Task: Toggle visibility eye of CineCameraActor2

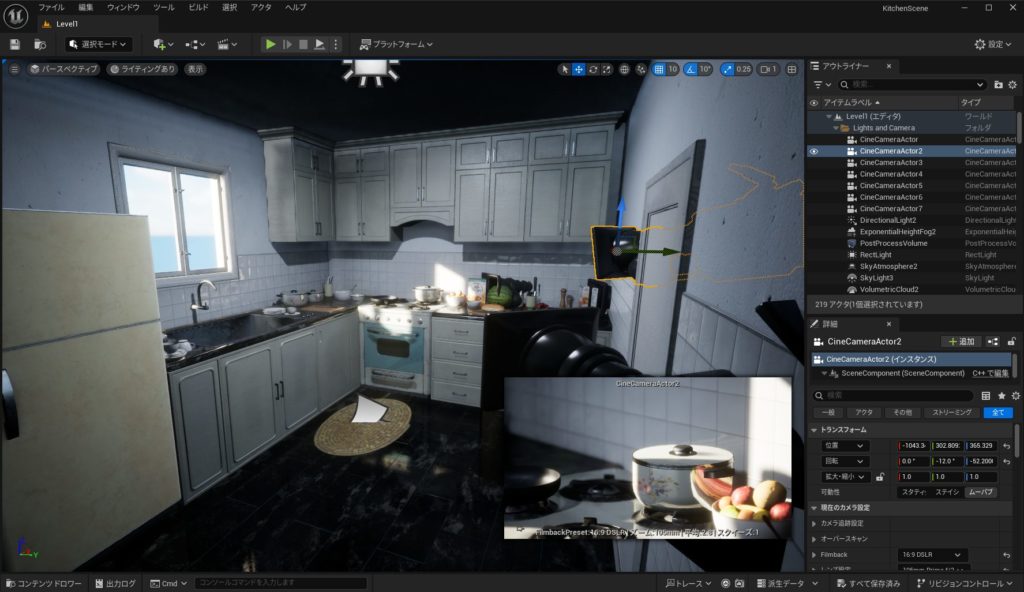Action: tap(814, 151)
